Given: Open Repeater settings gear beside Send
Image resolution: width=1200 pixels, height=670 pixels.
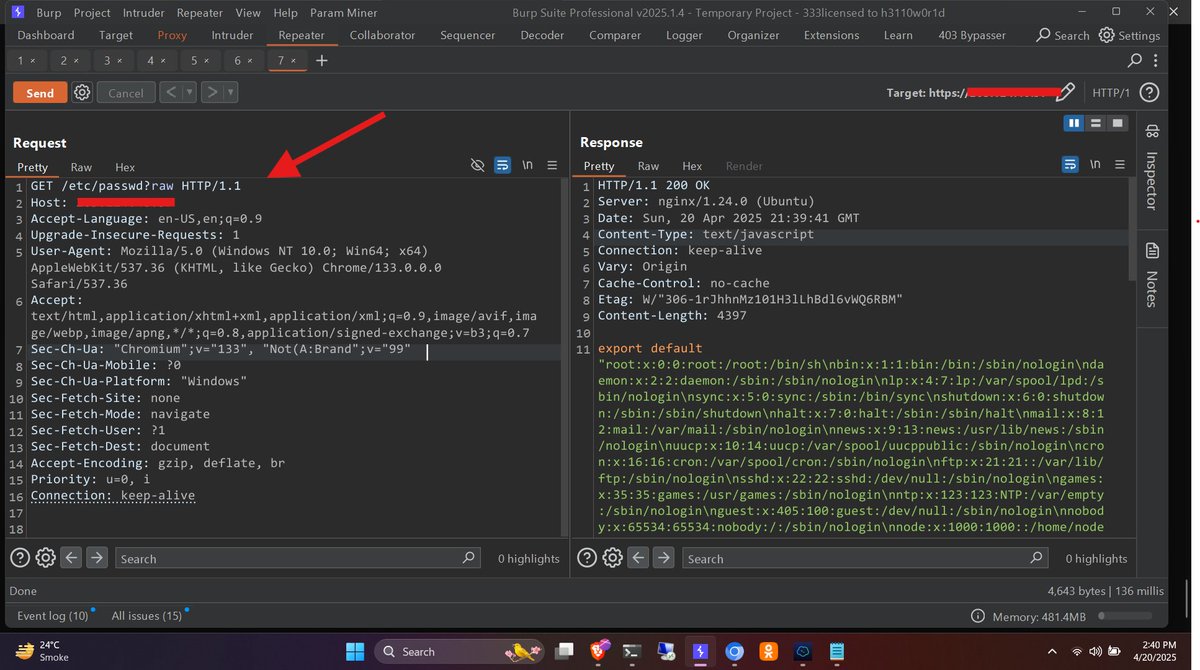Looking at the screenshot, I should [82, 92].
